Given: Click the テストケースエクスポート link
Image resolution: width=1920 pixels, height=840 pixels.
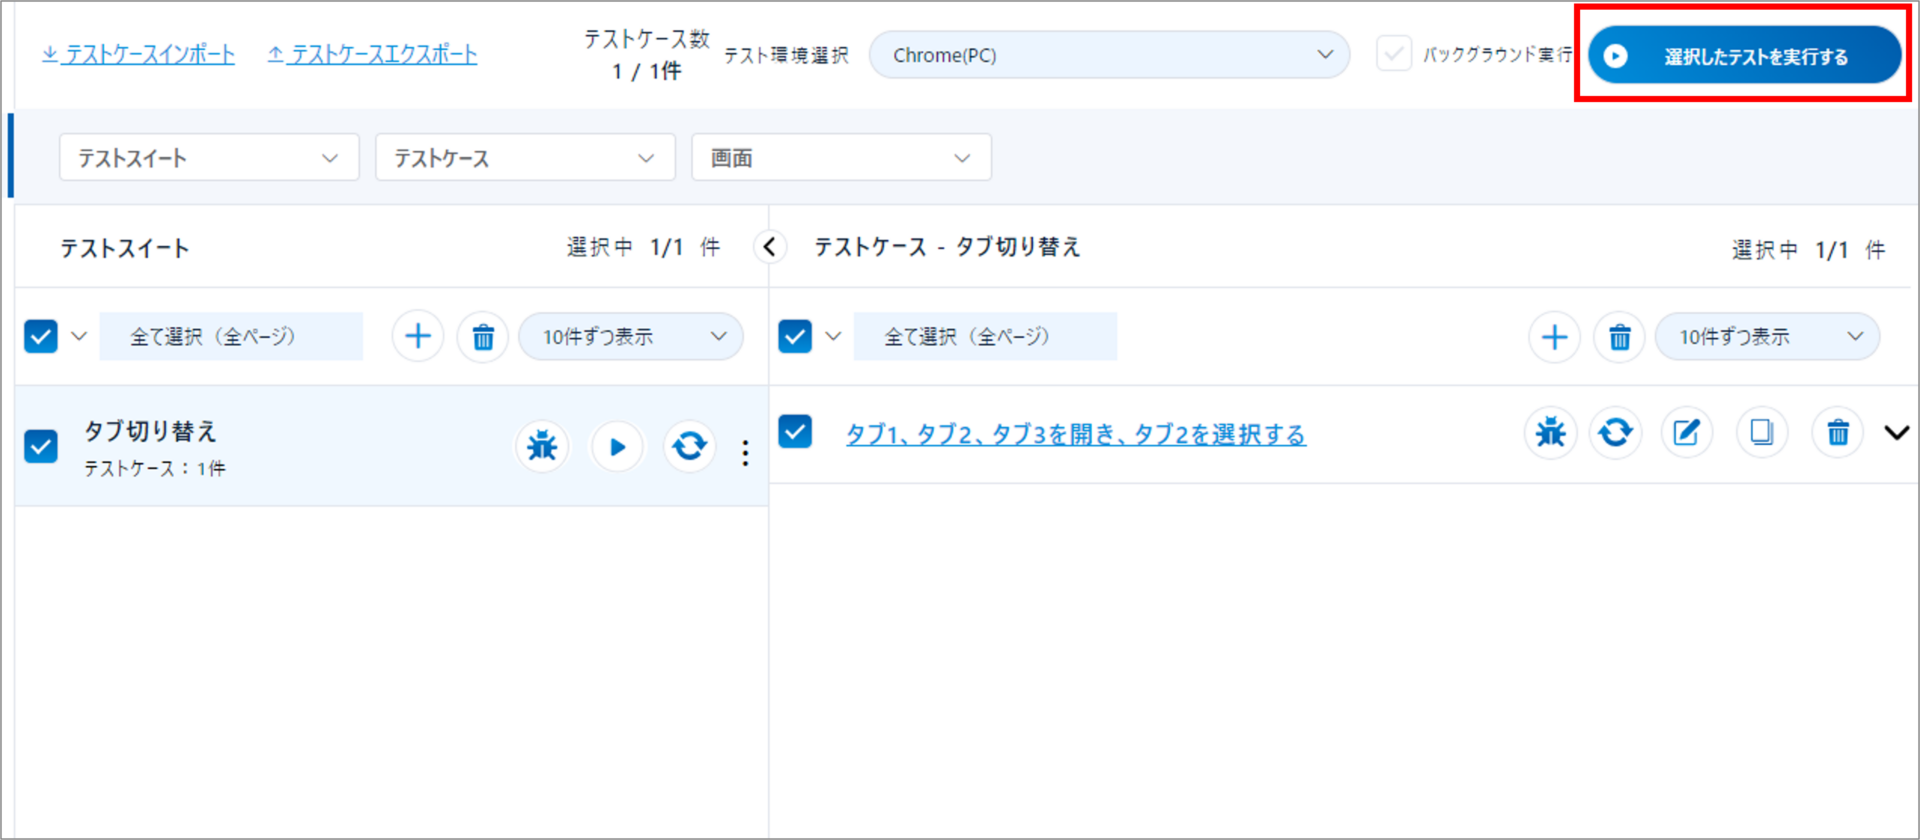Looking at the screenshot, I should (x=372, y=54).
